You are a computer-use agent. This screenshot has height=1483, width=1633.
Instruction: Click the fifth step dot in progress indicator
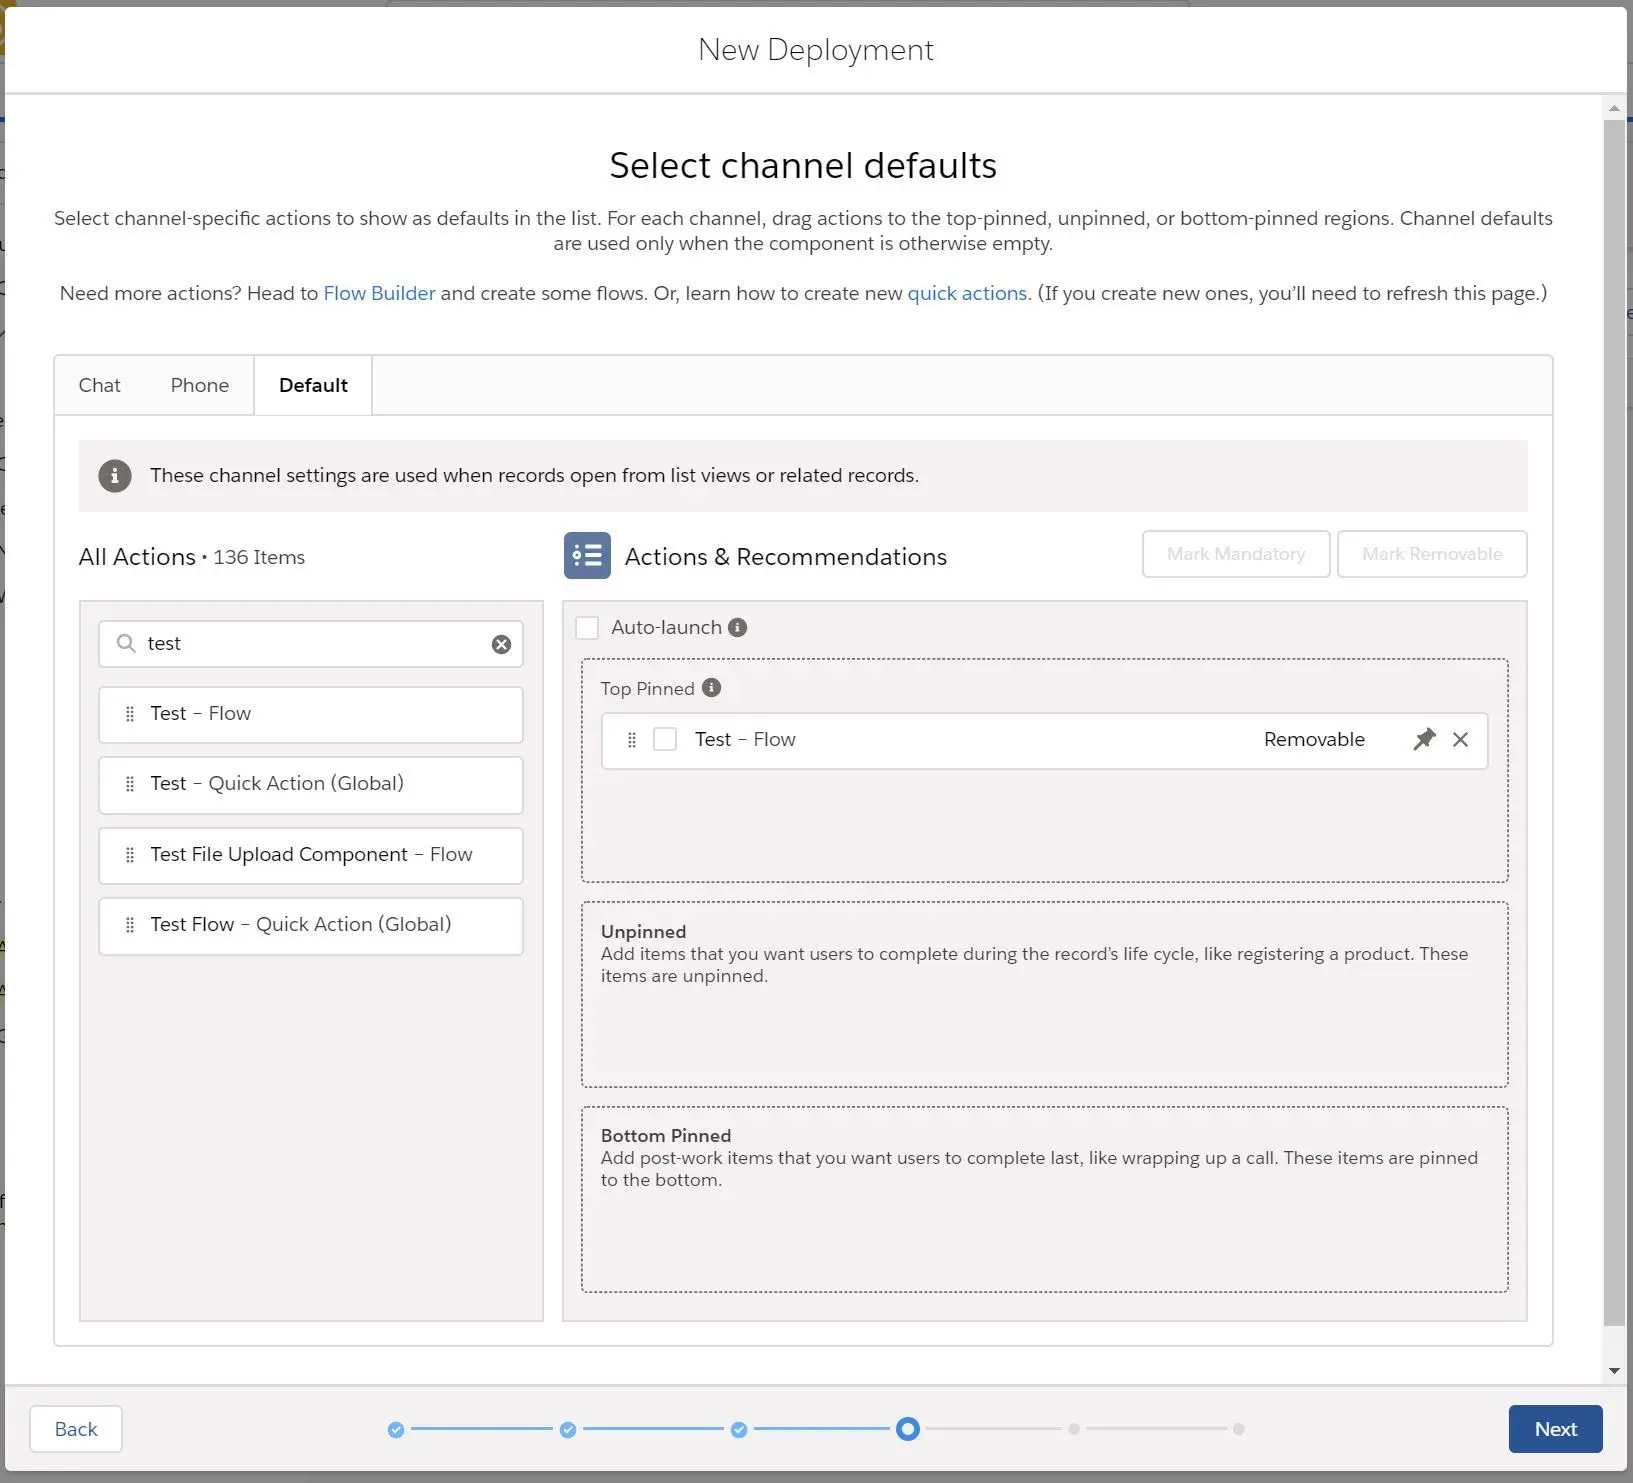click(x=1074, y=1430)
